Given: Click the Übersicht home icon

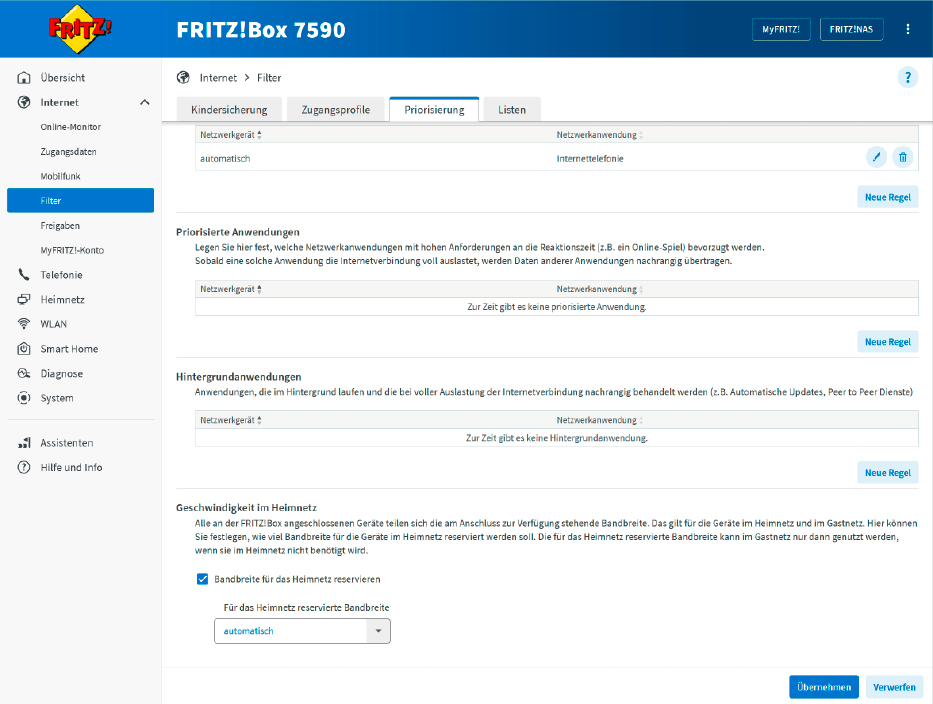Looking at the screenshot, I should (x=24, y=77).
